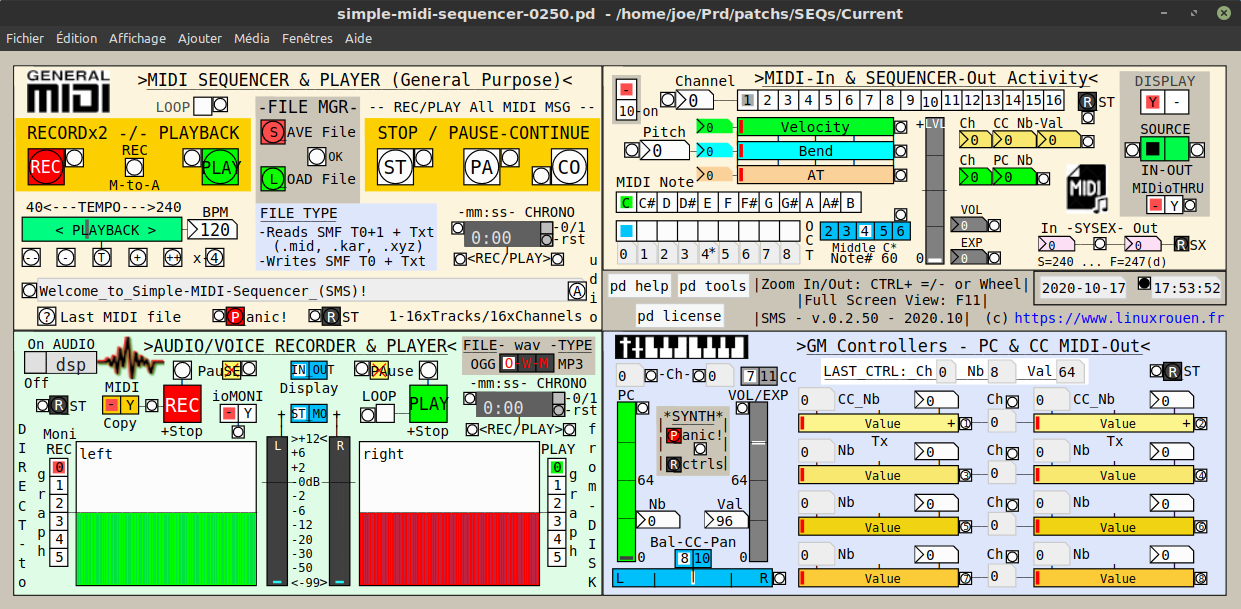1241x609 pixels.
Task: Click the OK bang in FILE MGR
Action: 317,156
